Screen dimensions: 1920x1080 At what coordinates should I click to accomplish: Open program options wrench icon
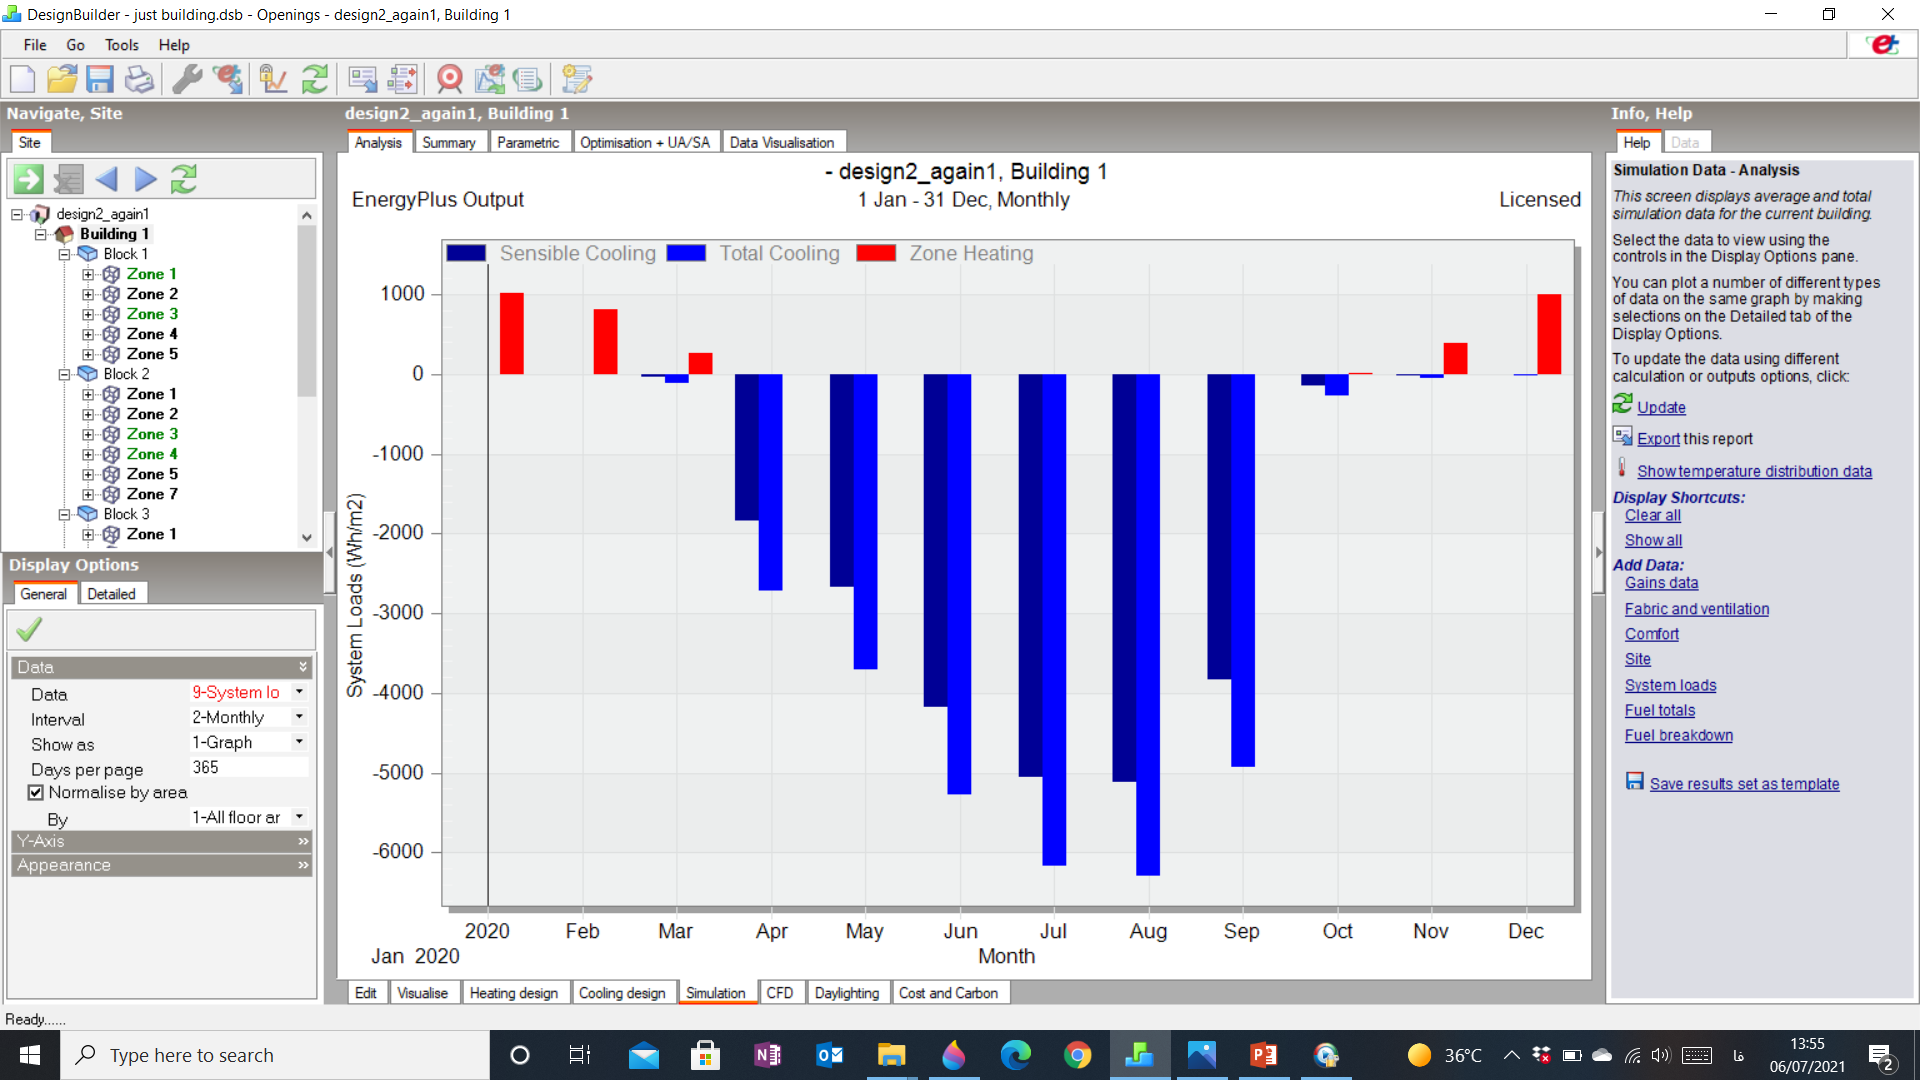(x=187, y=79)
